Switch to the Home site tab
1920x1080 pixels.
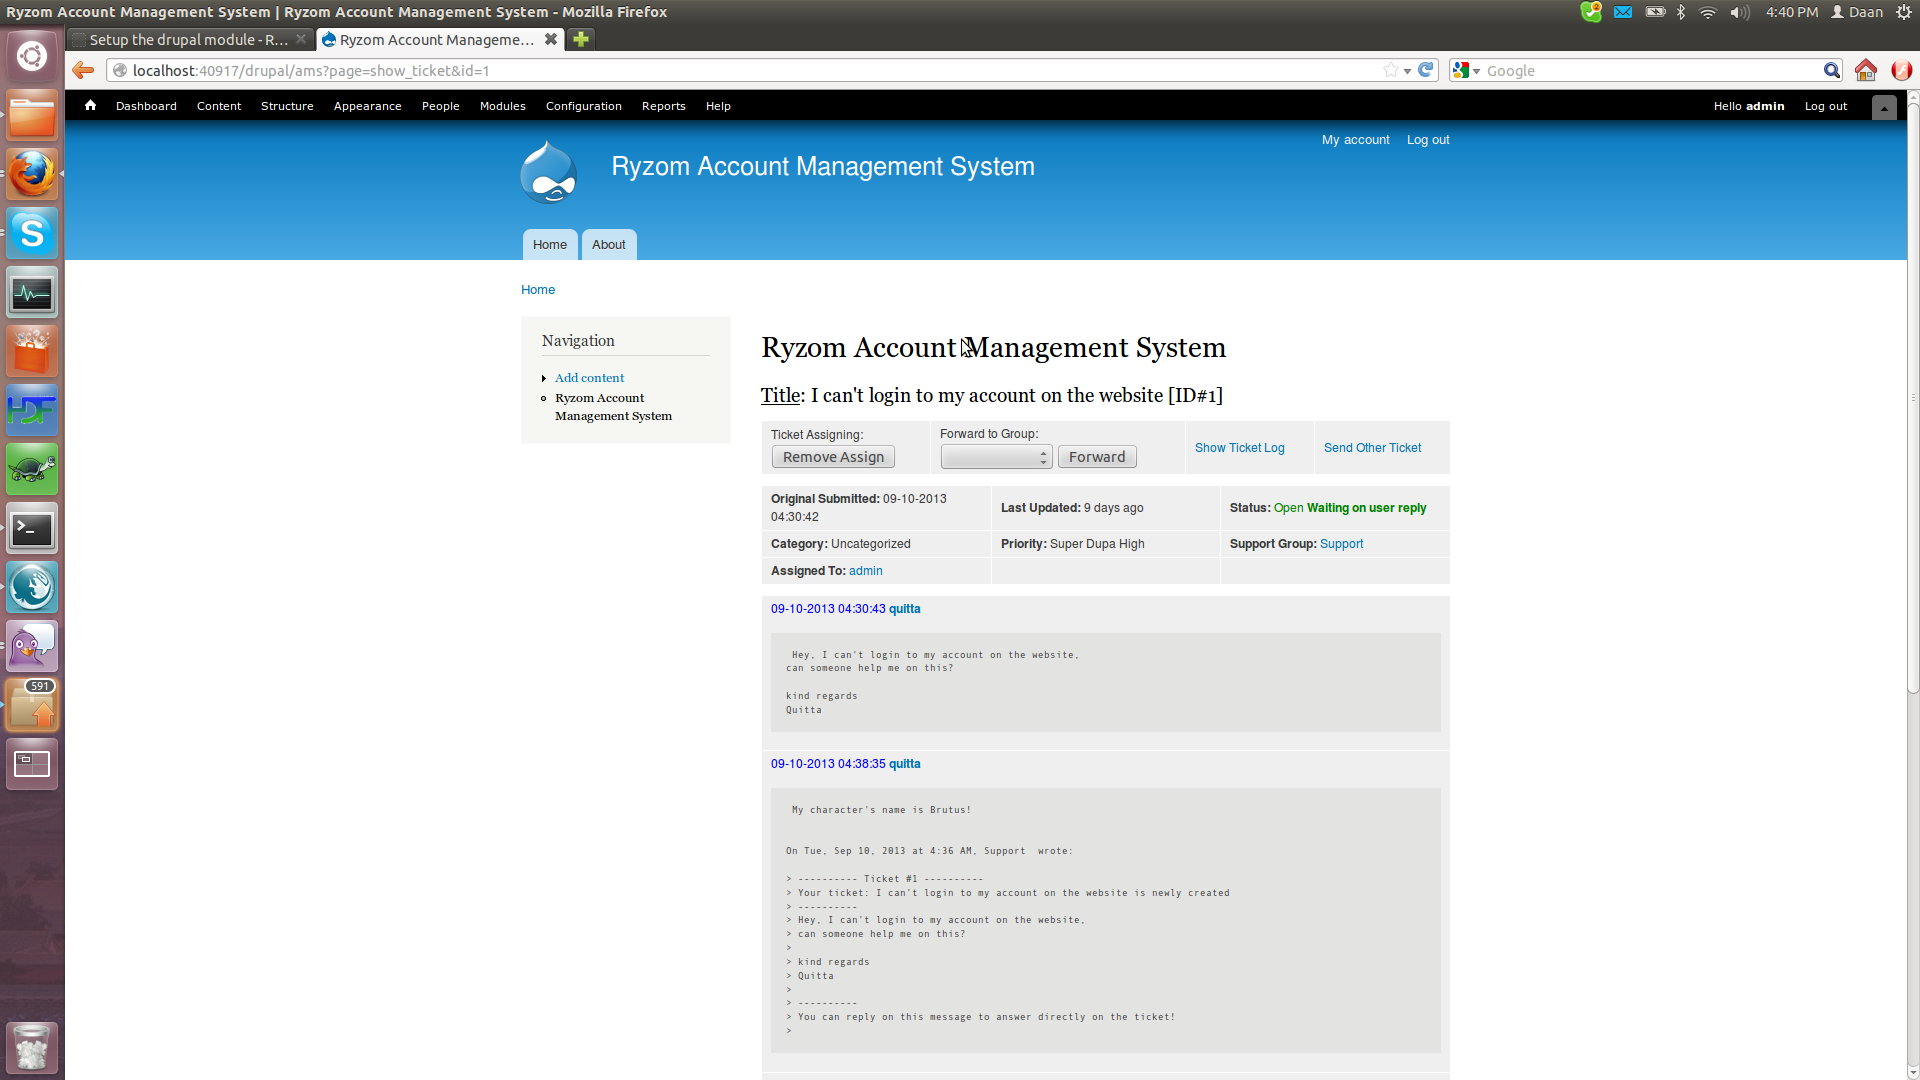click(x=549, y=245)
